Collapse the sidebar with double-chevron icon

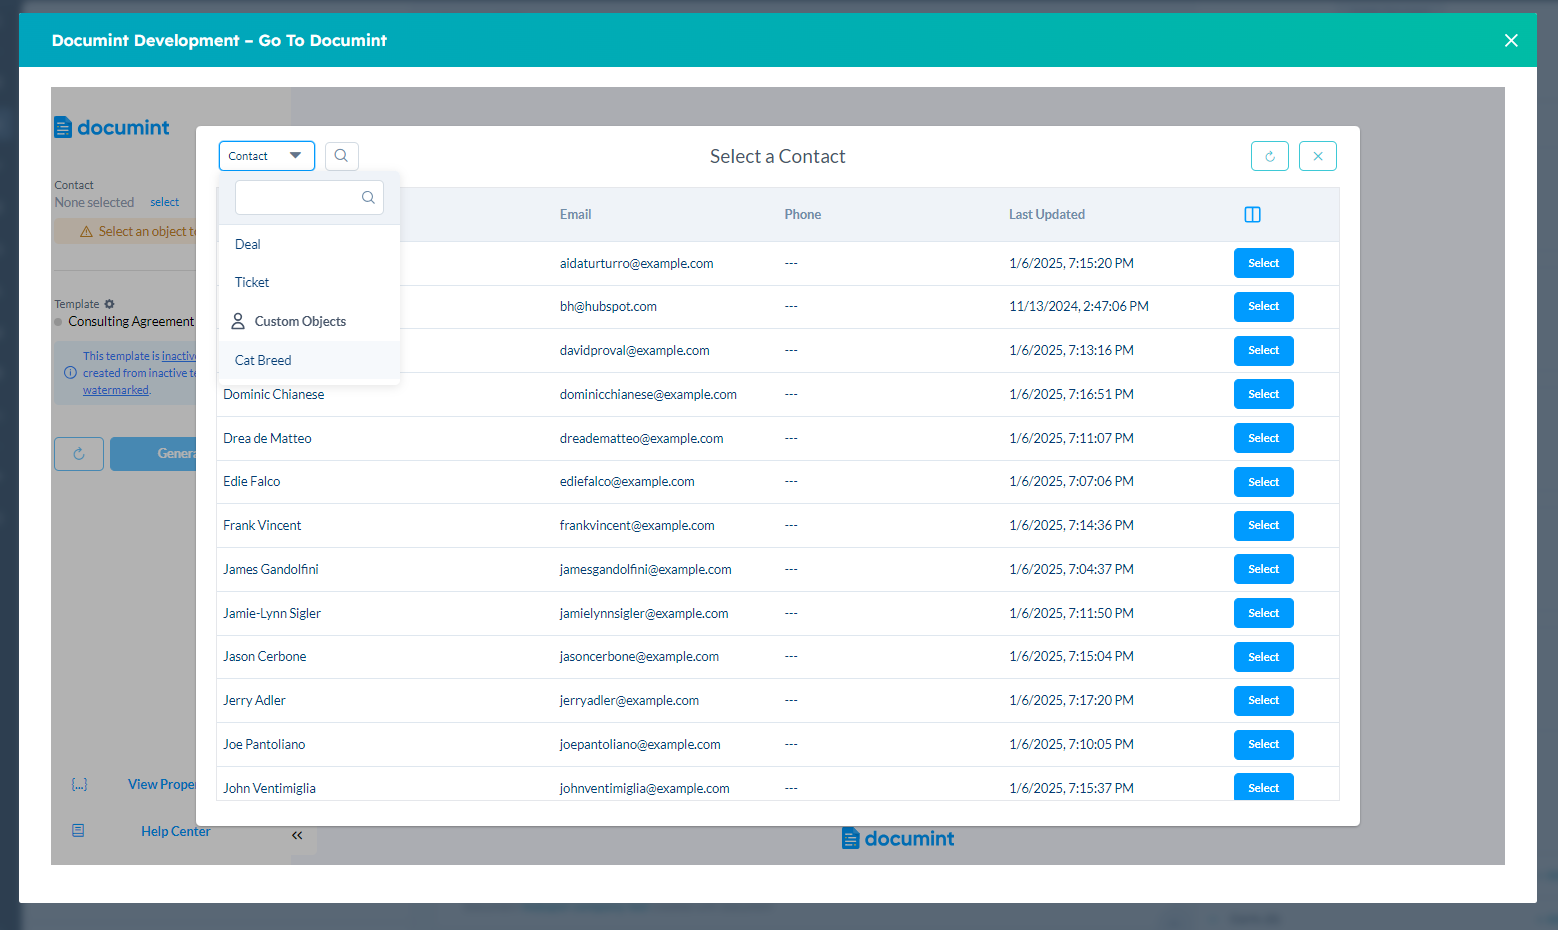click(x=297, y=835)
